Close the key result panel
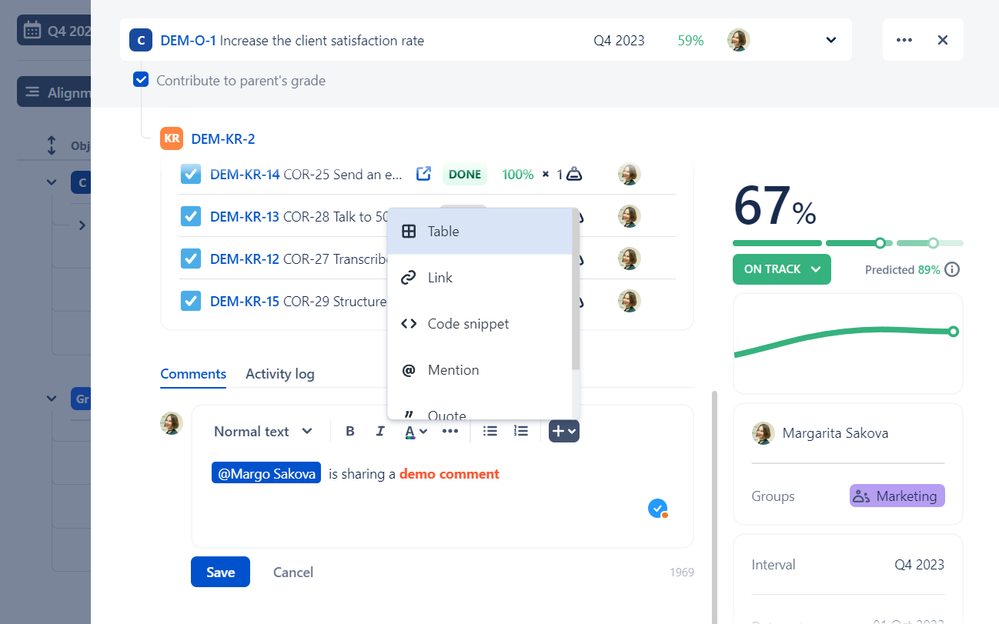Screen dimensions: 999x624 (943, 40)
